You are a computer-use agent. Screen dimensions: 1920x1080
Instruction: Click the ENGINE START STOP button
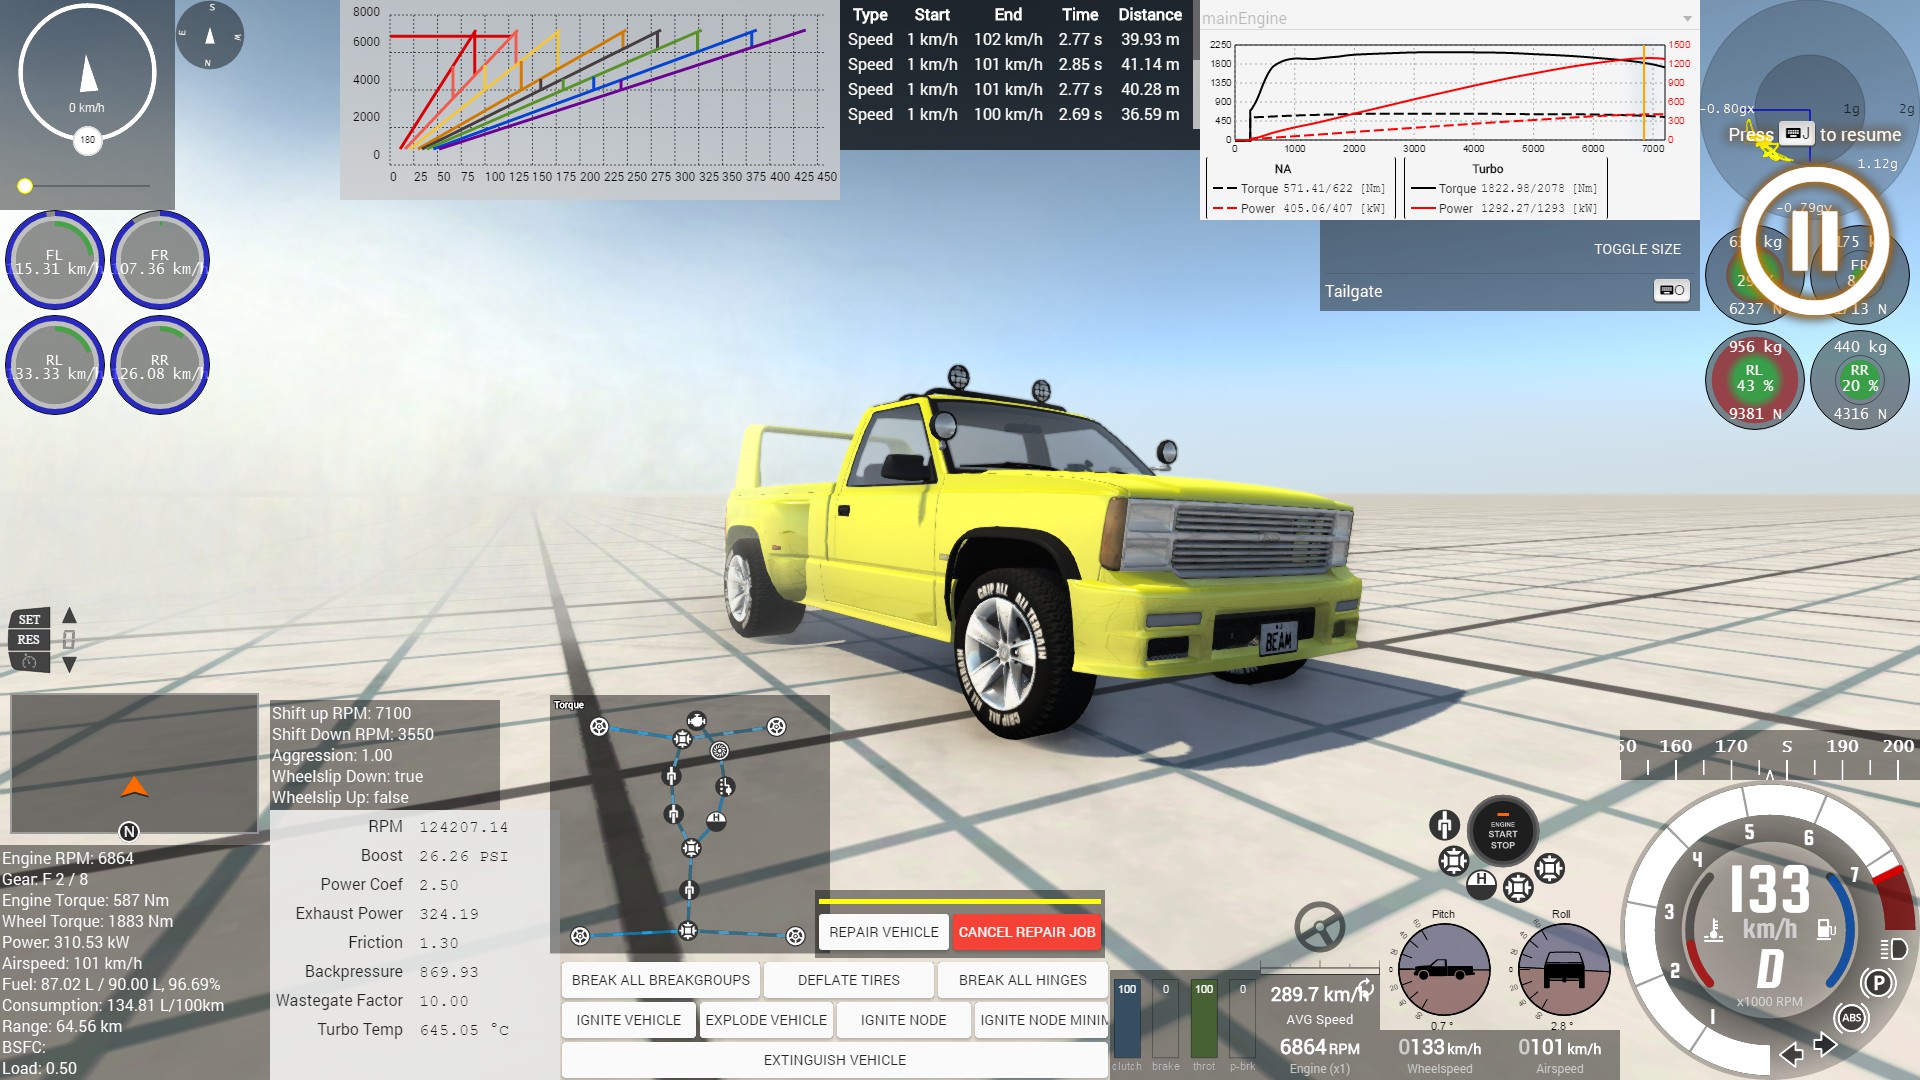click(1502, 832)
